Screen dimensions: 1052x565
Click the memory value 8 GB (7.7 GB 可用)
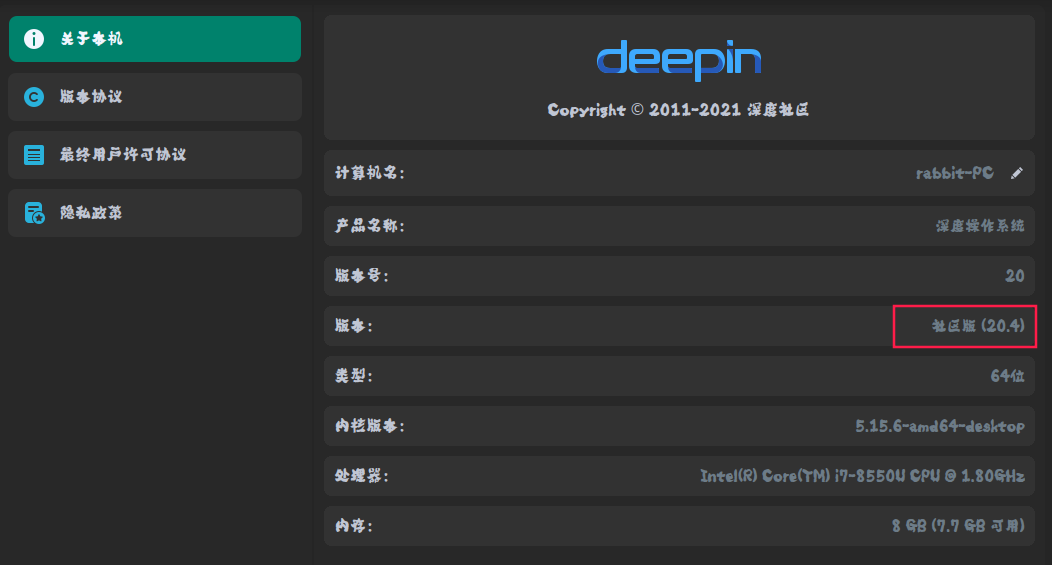(x=959, y=526)
